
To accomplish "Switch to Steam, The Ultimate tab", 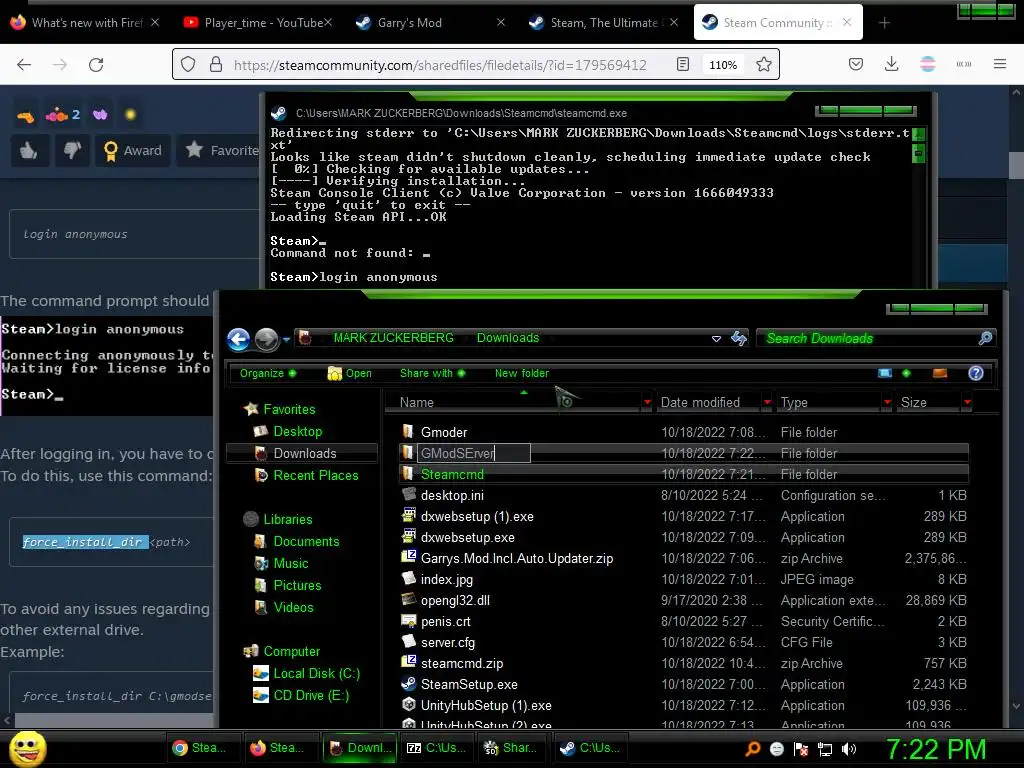I will pyautogui.click(x=603, y=22).
